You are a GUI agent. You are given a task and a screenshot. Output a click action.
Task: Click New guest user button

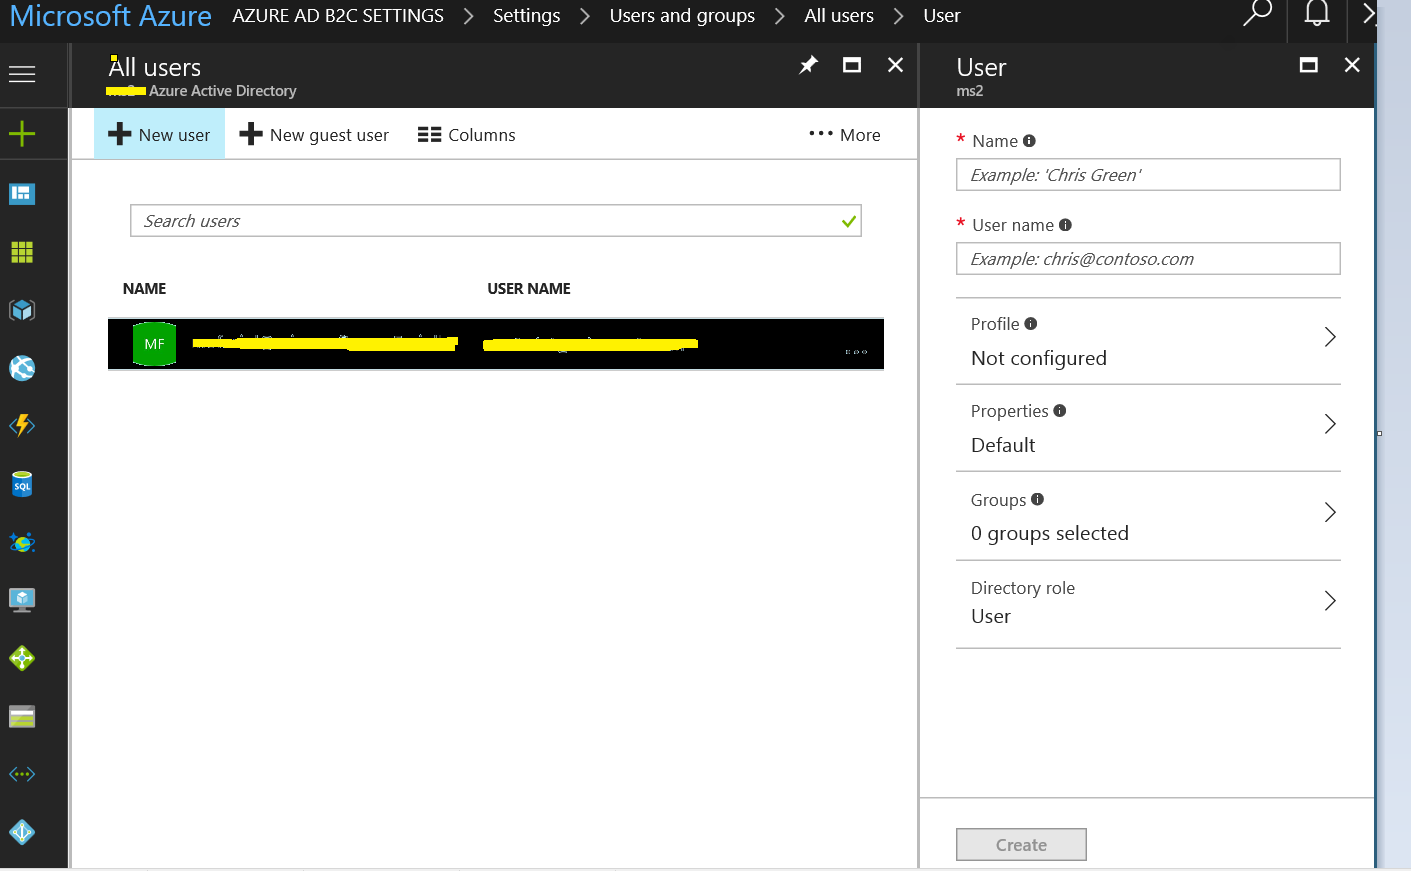(314, 134)
